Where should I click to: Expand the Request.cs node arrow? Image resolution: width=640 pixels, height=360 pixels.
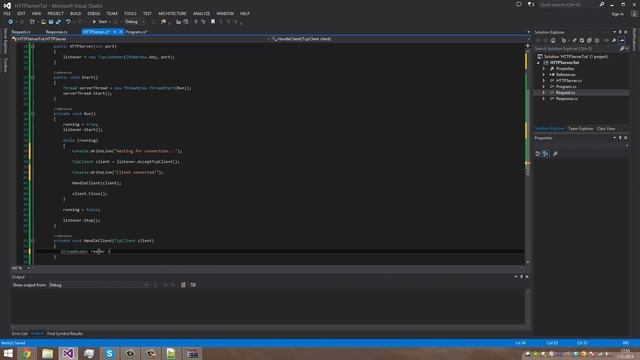click(x=544, y=93)
